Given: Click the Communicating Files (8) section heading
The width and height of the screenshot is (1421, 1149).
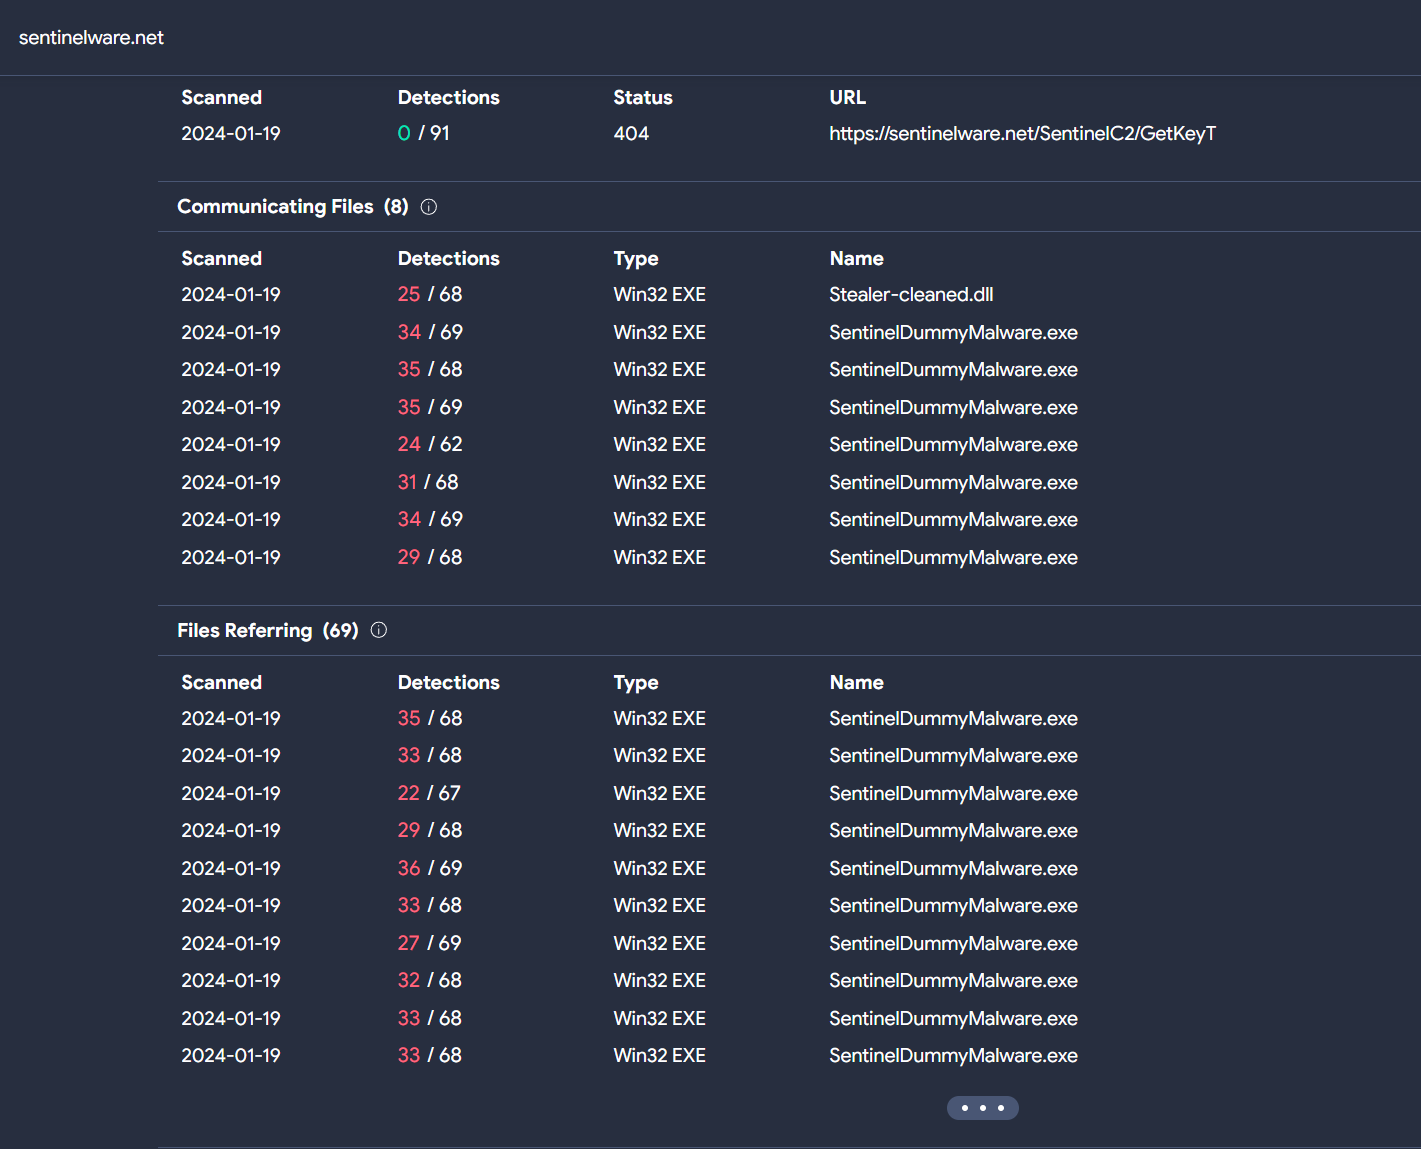Looking at the screenshot, I should point(292,207).
